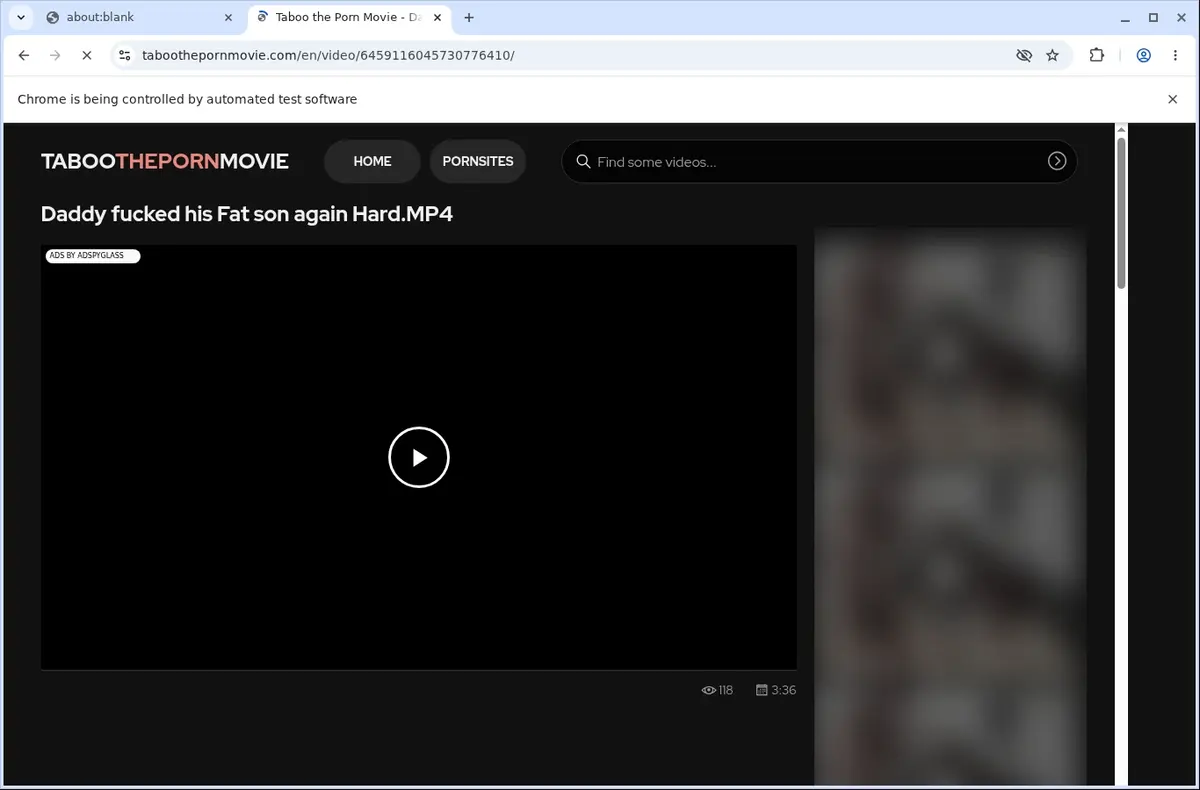Click the forward navigation arrow

point(55,56)
